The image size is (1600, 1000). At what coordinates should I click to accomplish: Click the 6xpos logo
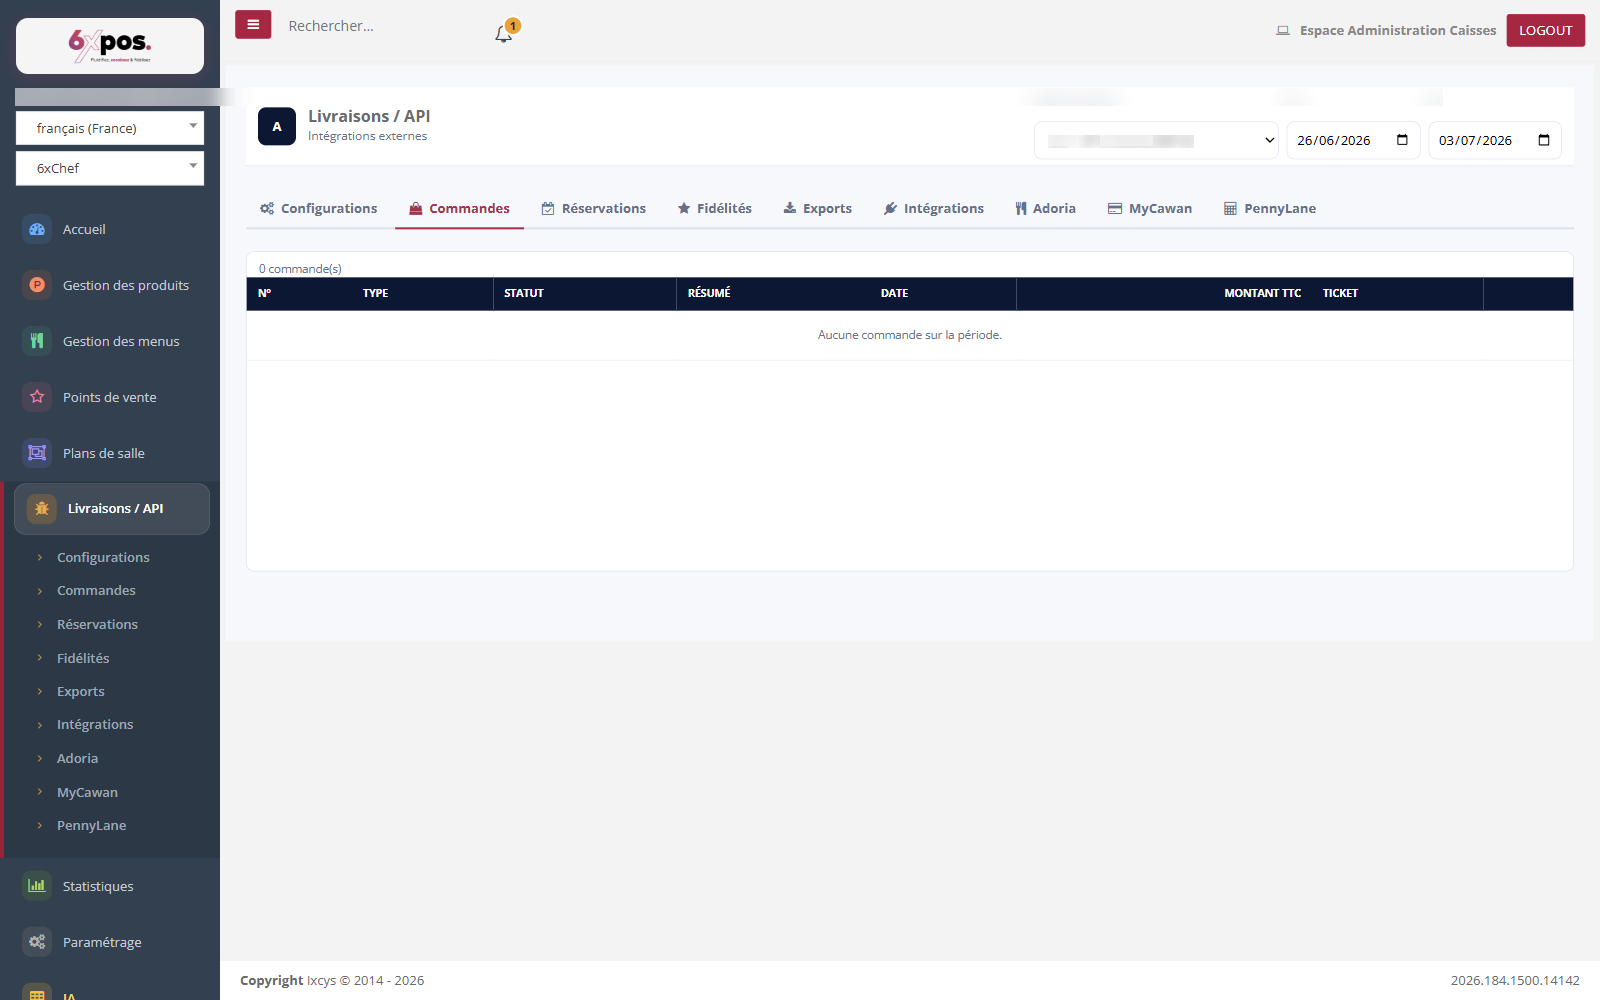click(110, 45)
